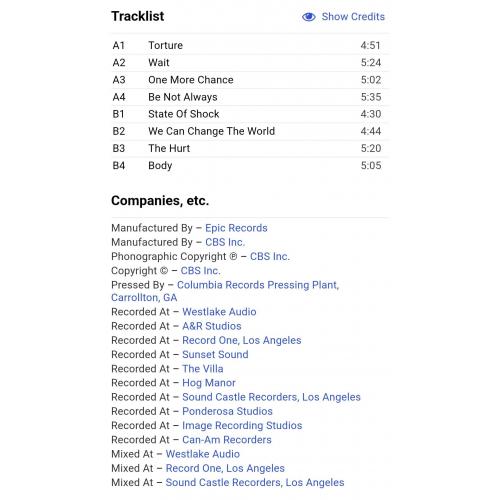
Task: Visit the Sunset Sound studio link
Action: coord(215,354)
